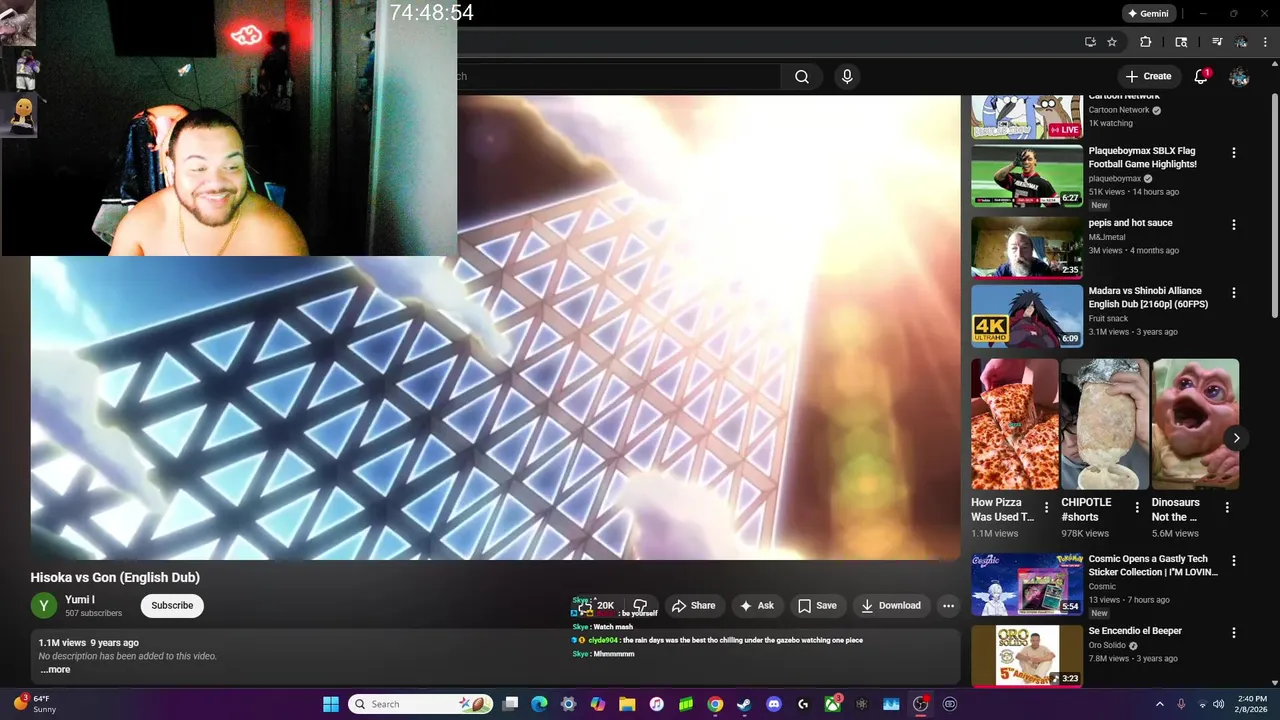Viewport: 1280px width, 720px height.
Task: Show hidden system tray icons
Action: pos(1160,704)
